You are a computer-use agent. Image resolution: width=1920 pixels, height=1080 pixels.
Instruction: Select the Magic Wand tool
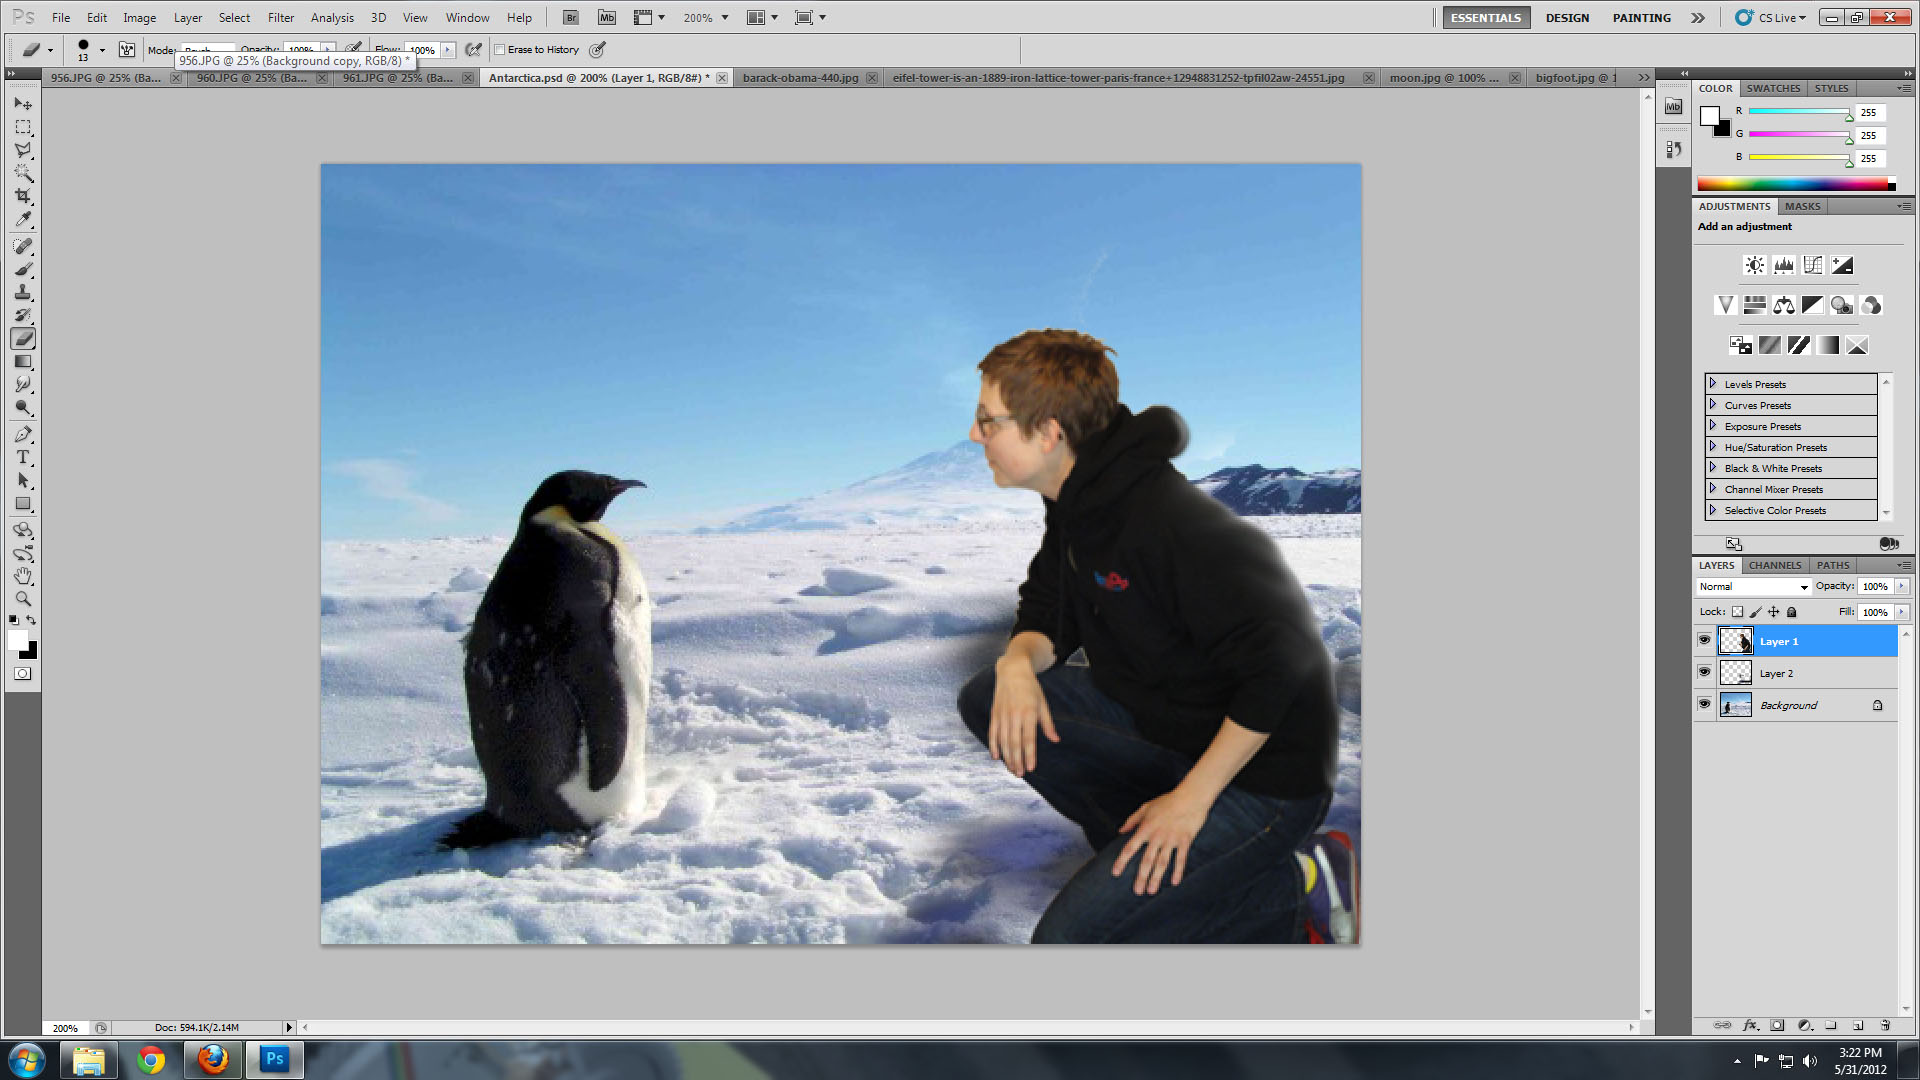[x=23, y=173]
